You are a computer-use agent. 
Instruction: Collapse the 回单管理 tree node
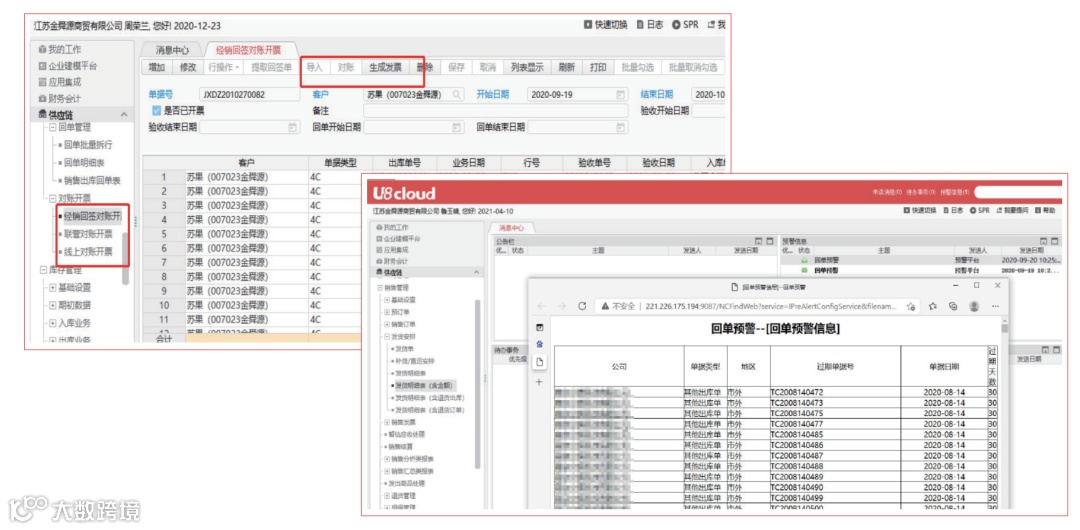click(x=52, y=128)
